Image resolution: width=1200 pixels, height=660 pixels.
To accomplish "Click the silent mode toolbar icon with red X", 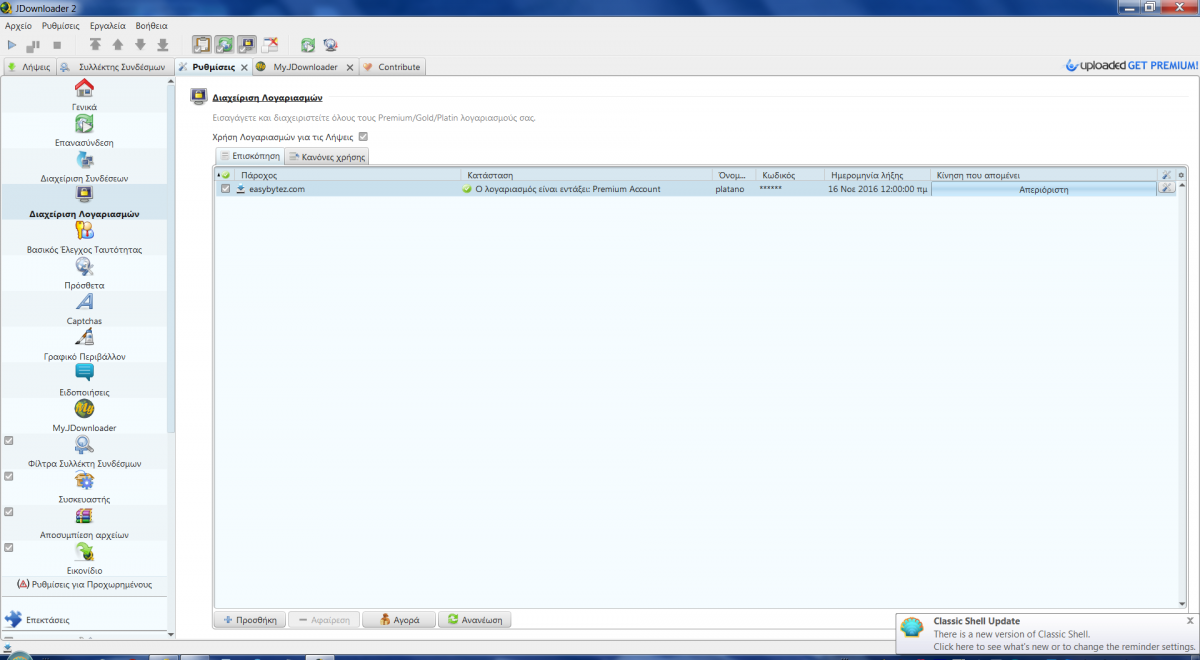I will (x=270, y=45).
